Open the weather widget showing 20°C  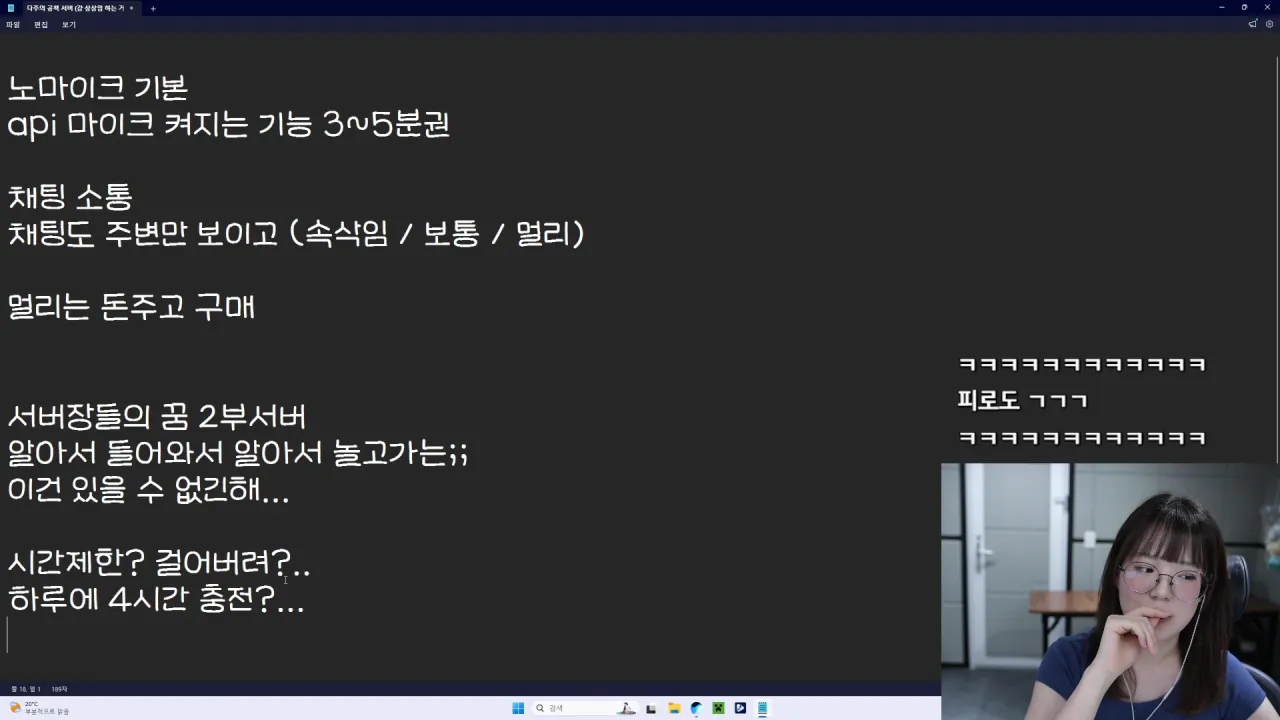click(39, 708)
